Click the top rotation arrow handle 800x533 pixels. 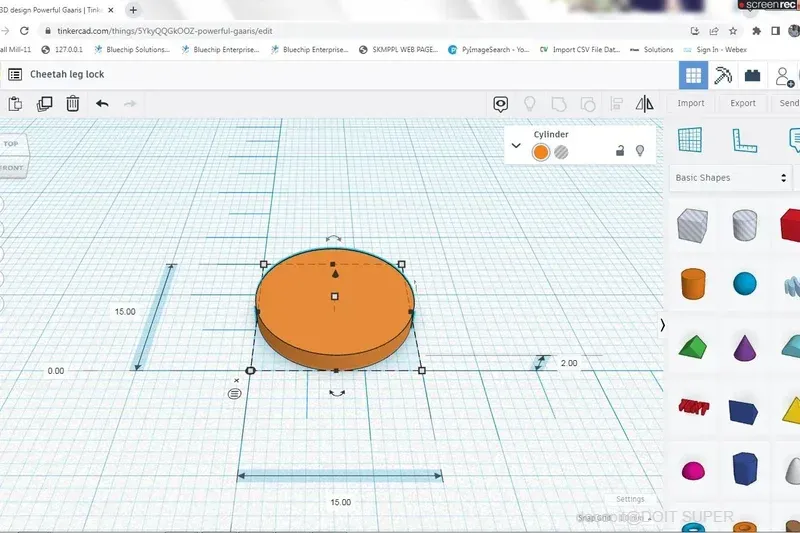click(333, 238)
